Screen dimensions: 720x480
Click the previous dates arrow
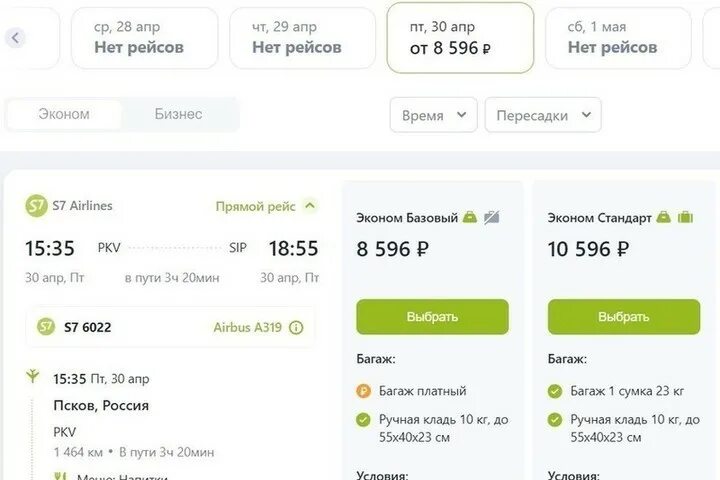click(x=16, y=38)
